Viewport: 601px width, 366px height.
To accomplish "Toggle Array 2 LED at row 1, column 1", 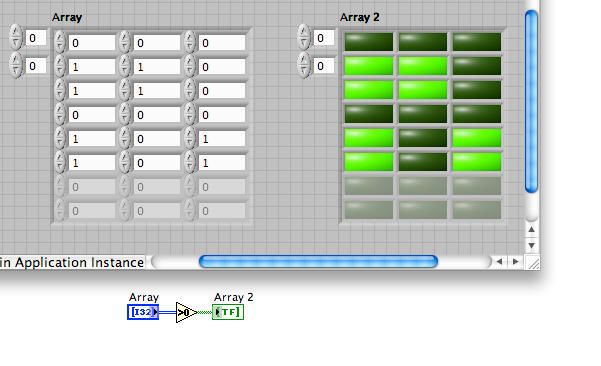I will (369, 42).
